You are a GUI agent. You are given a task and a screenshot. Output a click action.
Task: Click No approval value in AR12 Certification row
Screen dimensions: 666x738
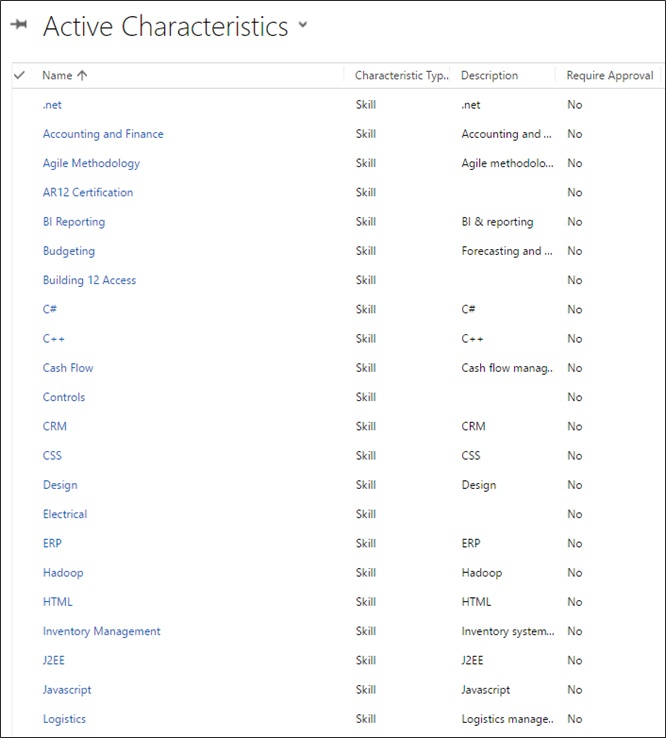coord(575,193)
